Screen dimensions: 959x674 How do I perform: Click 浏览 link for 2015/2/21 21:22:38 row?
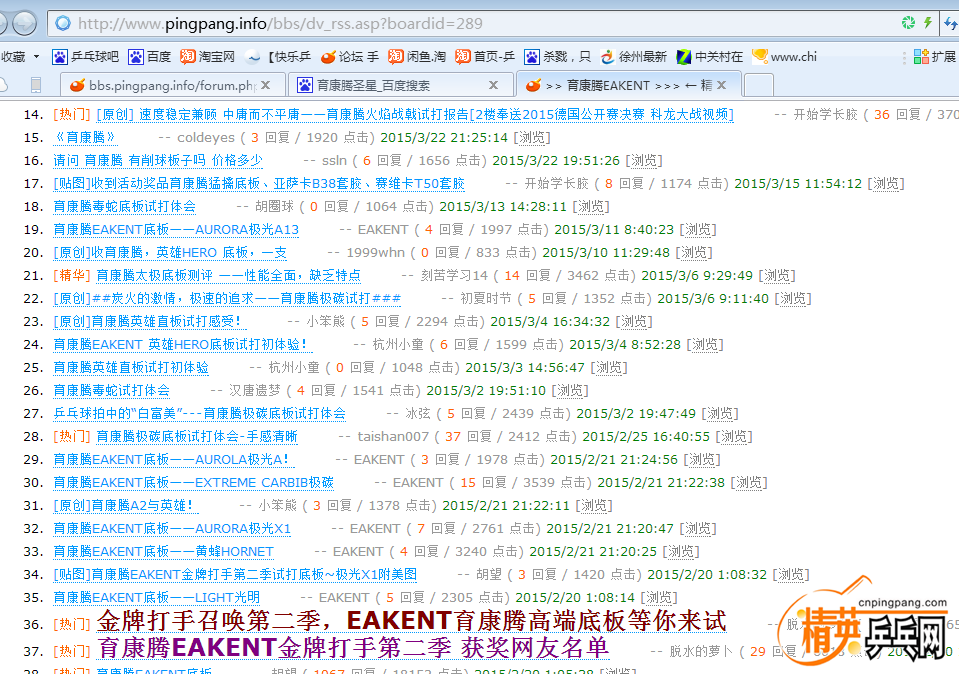point(749,483)
